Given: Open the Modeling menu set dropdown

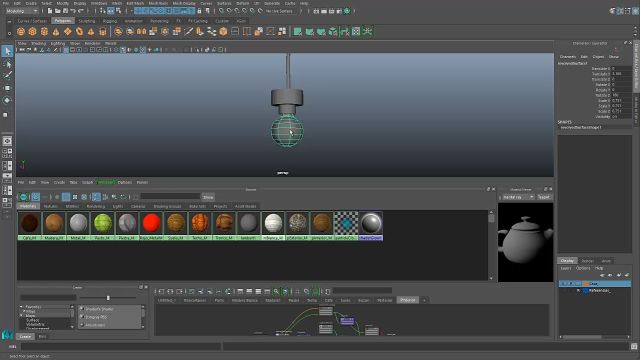Looking at the screenshot, I should coord(22,11).
